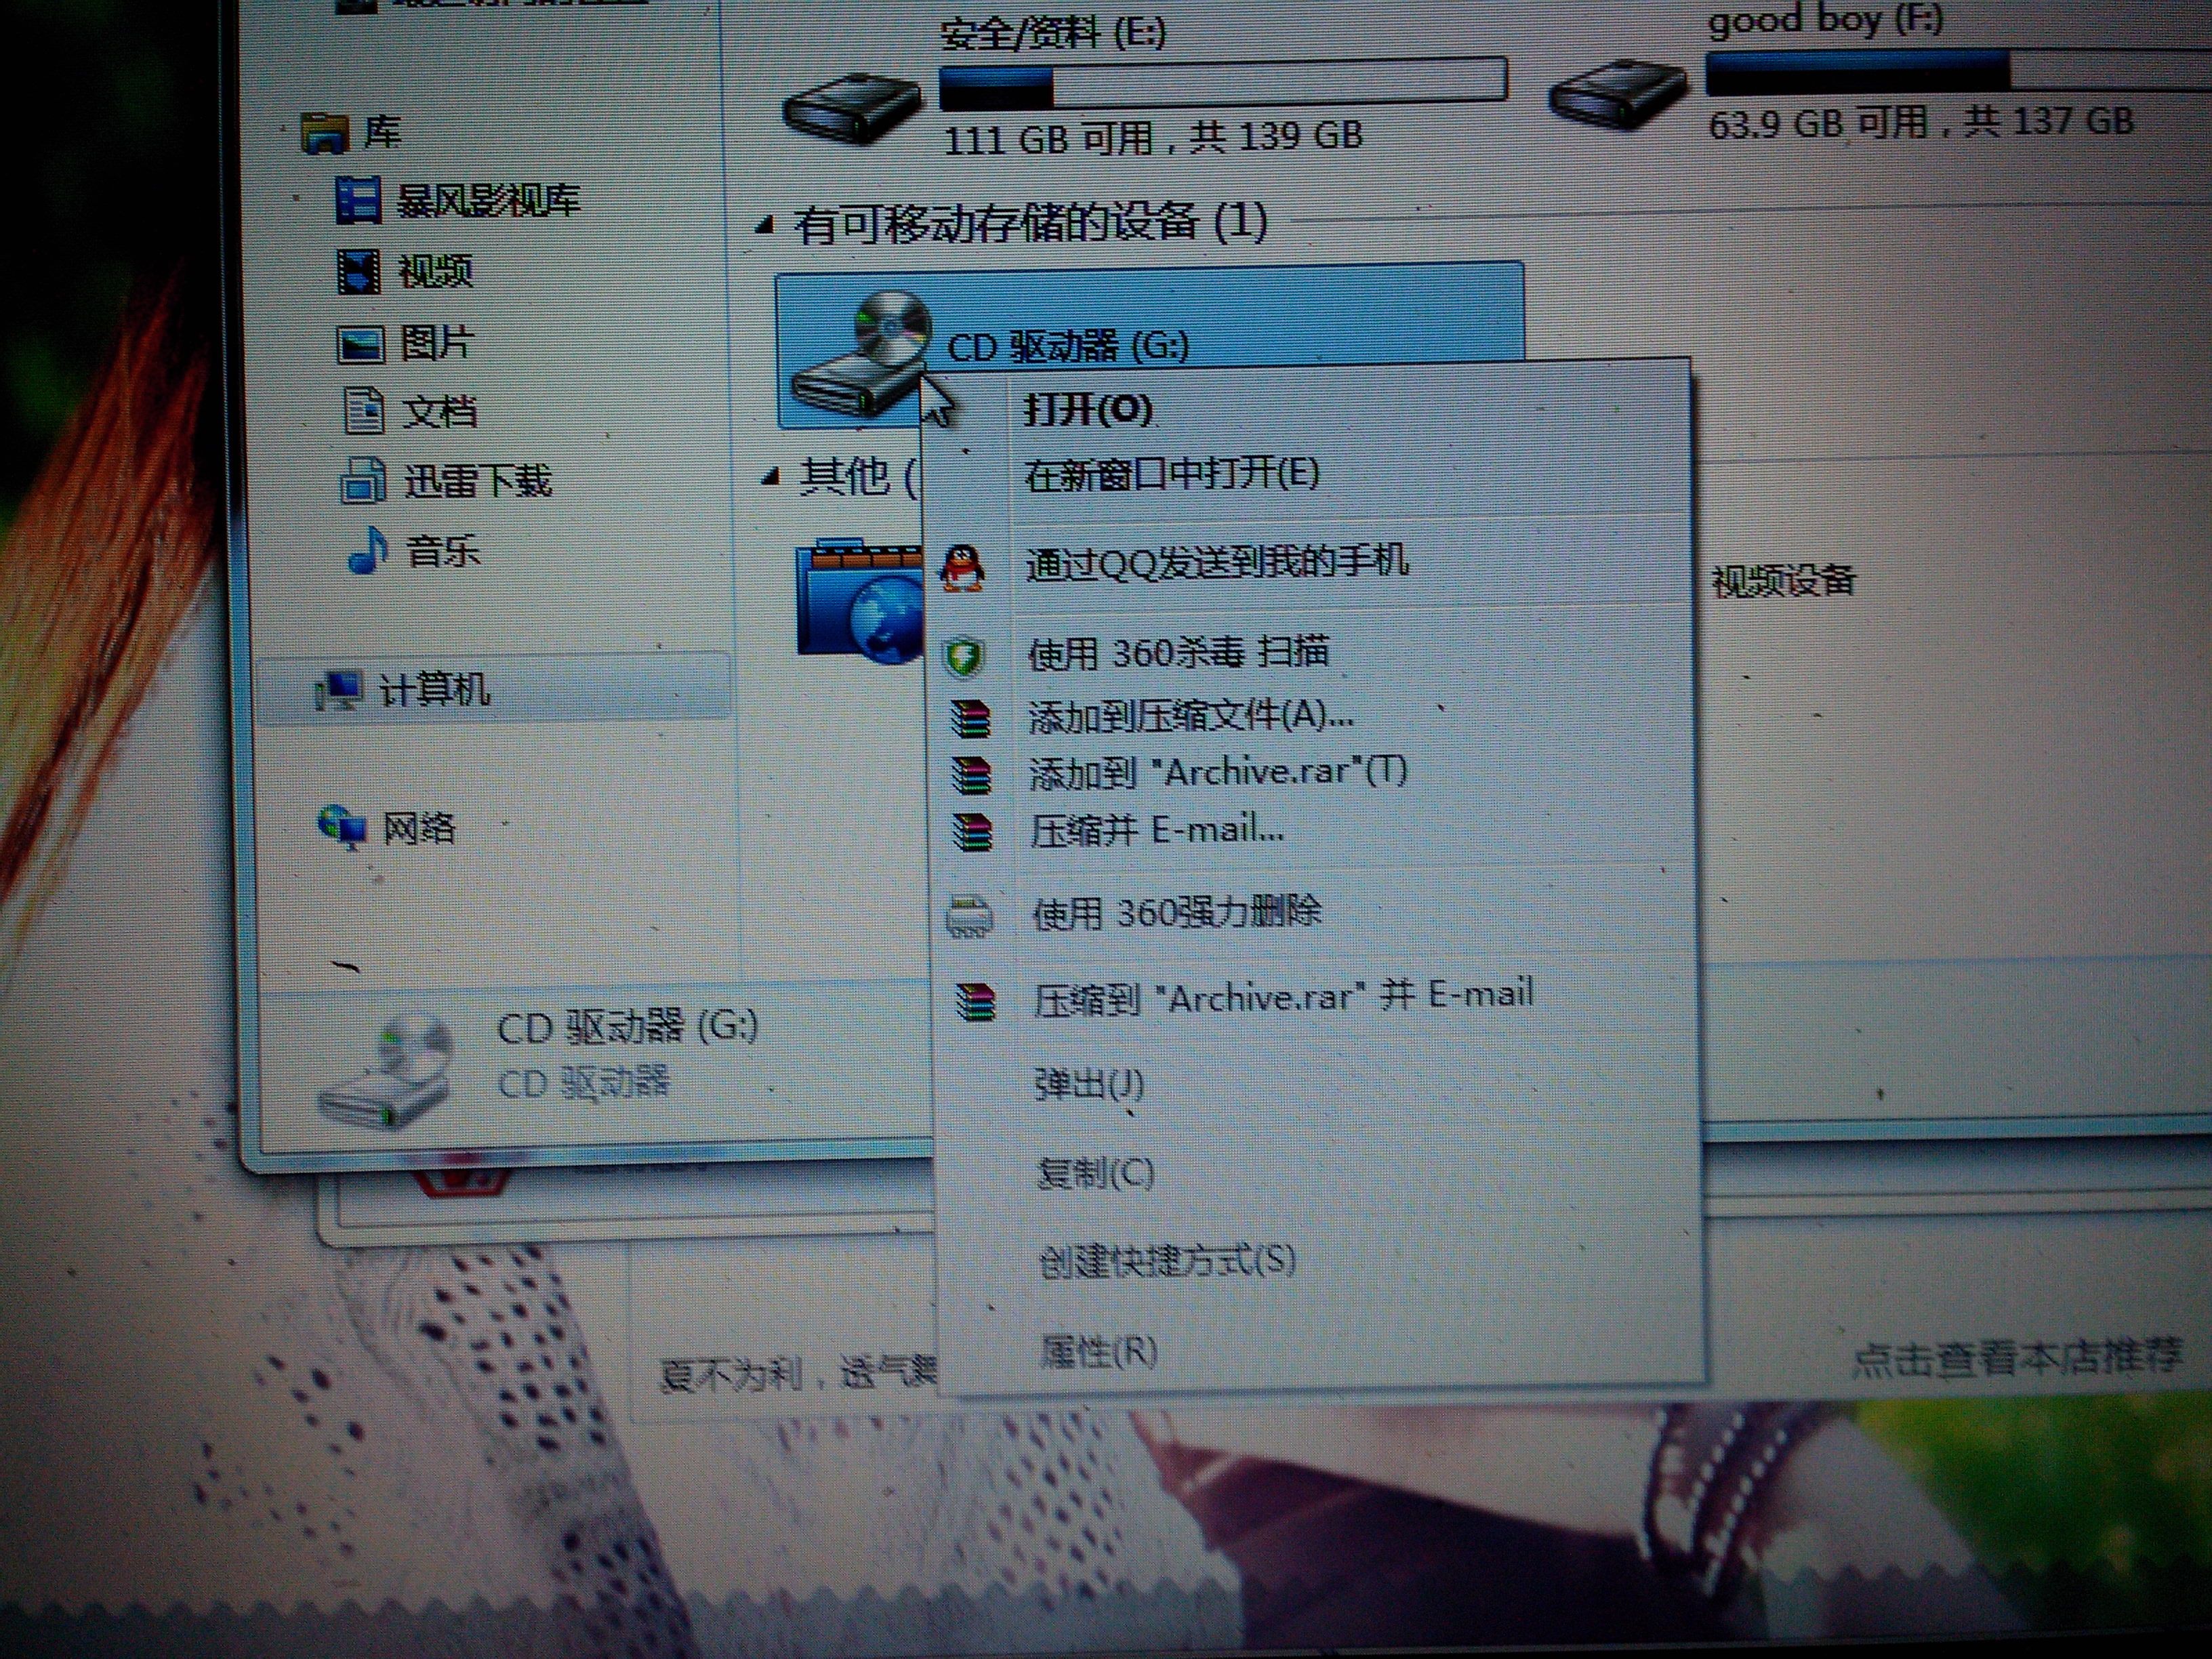The width and height of the screenshot is (2212, 1659).
Task: Click the 视频设备 item label
Action: 1783,580
